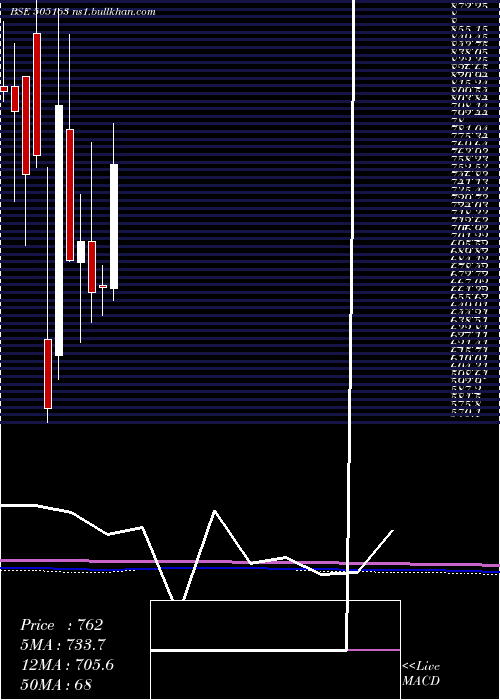The width and height of the screenshot is (500, 700).
Task: Click the '5MA : 733.7' value
Action: [x=63, y=645]
